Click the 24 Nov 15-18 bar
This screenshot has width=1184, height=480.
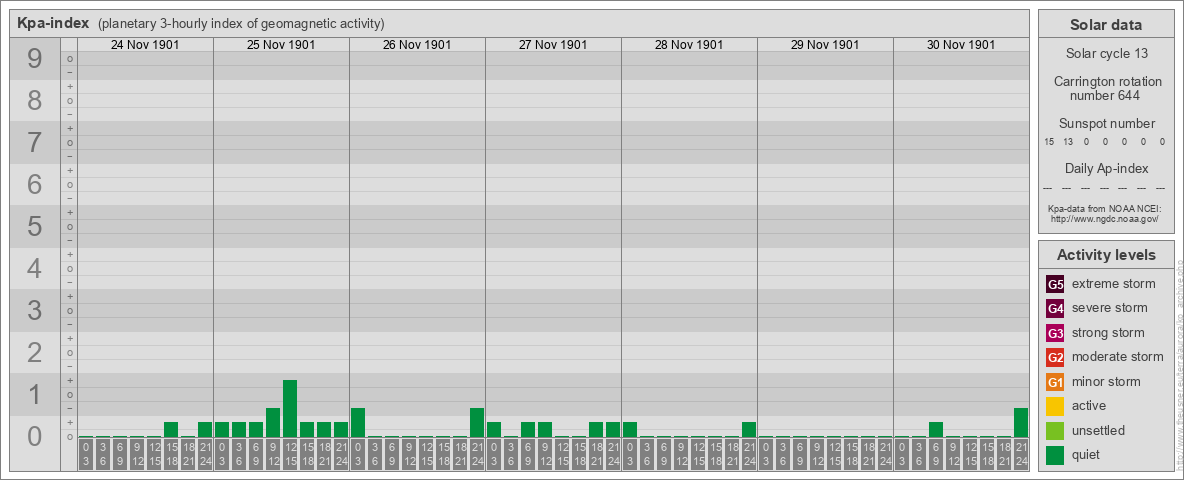(171, 429)
